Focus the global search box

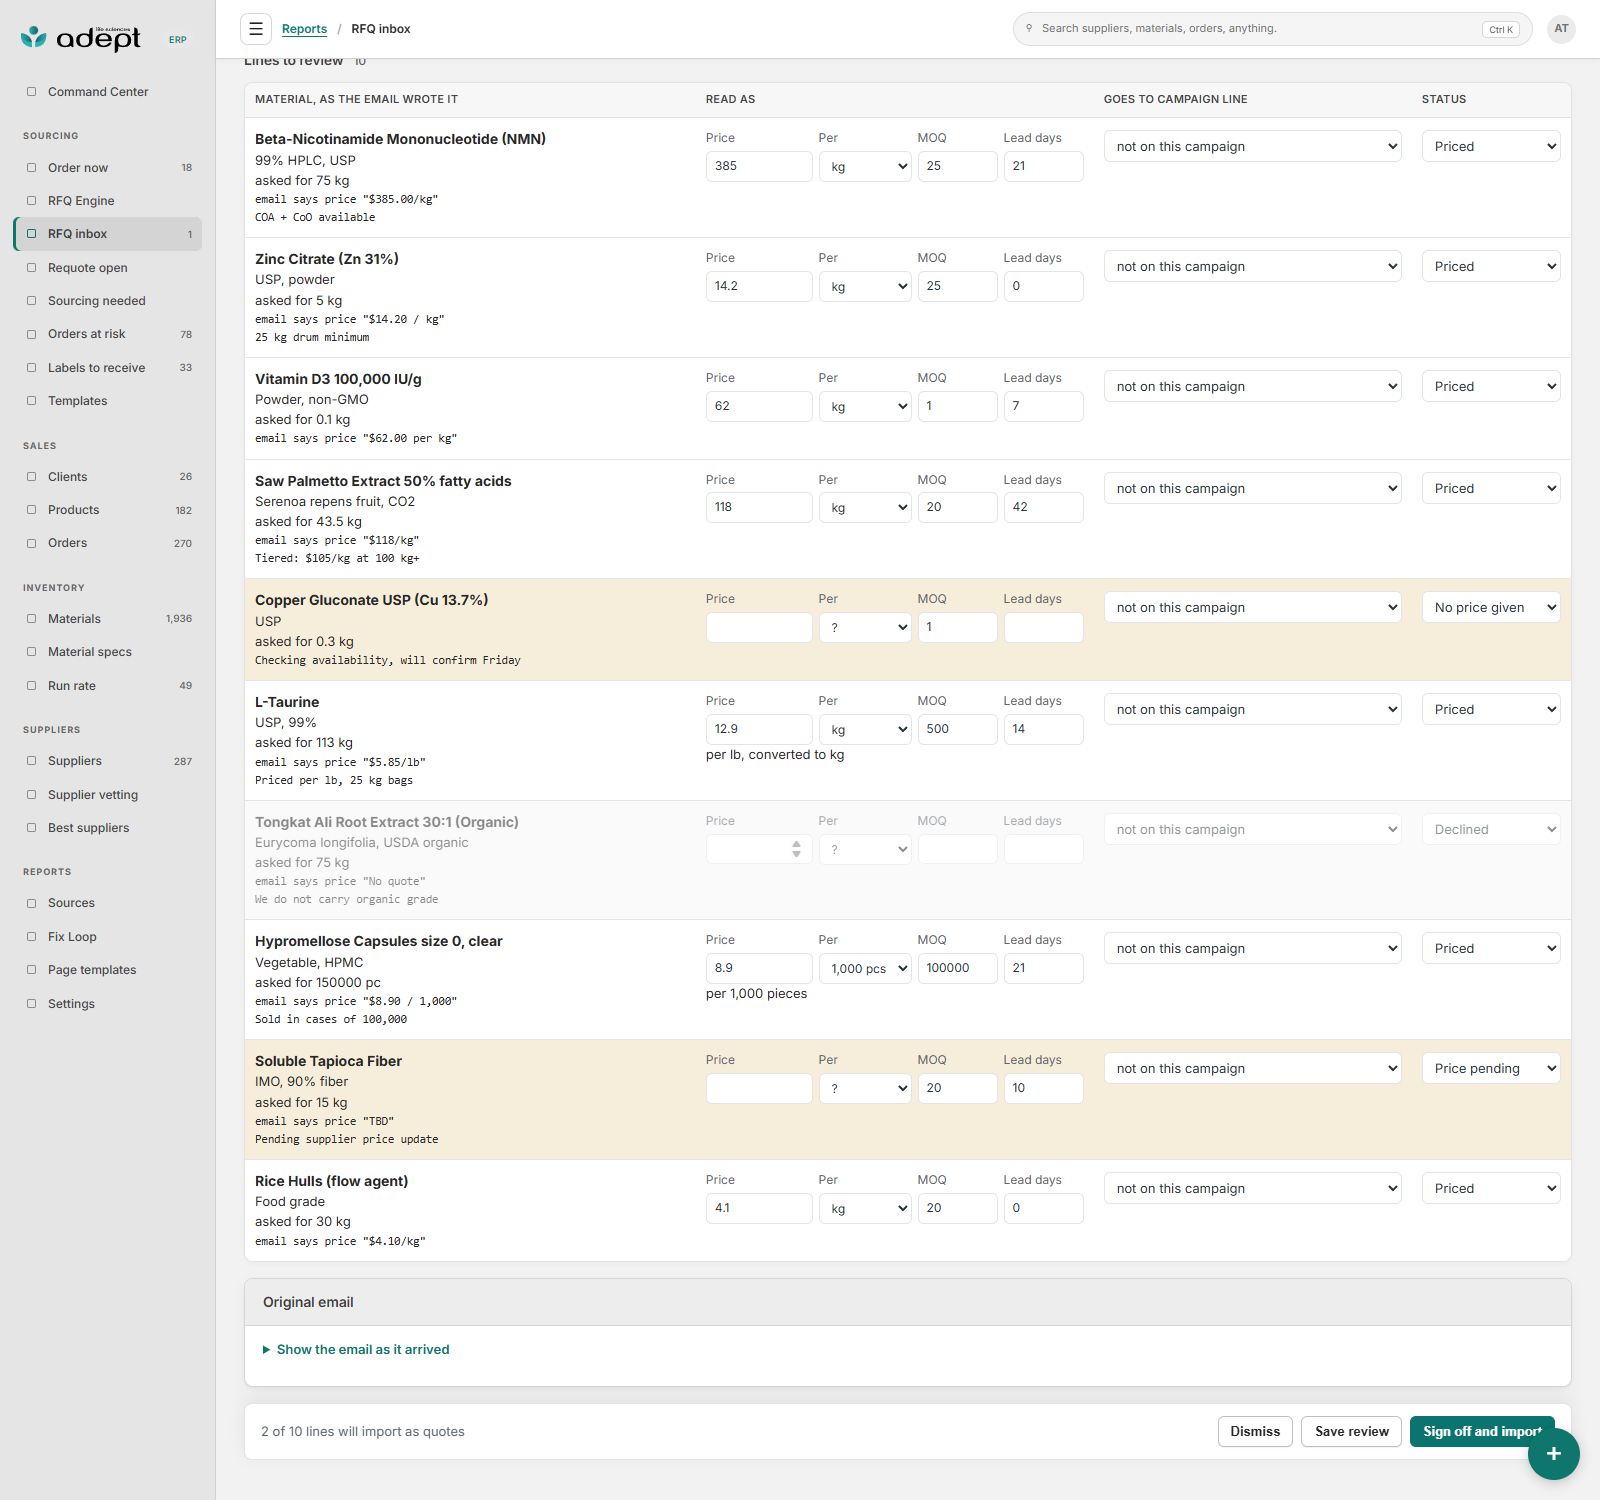(1272, 29)
